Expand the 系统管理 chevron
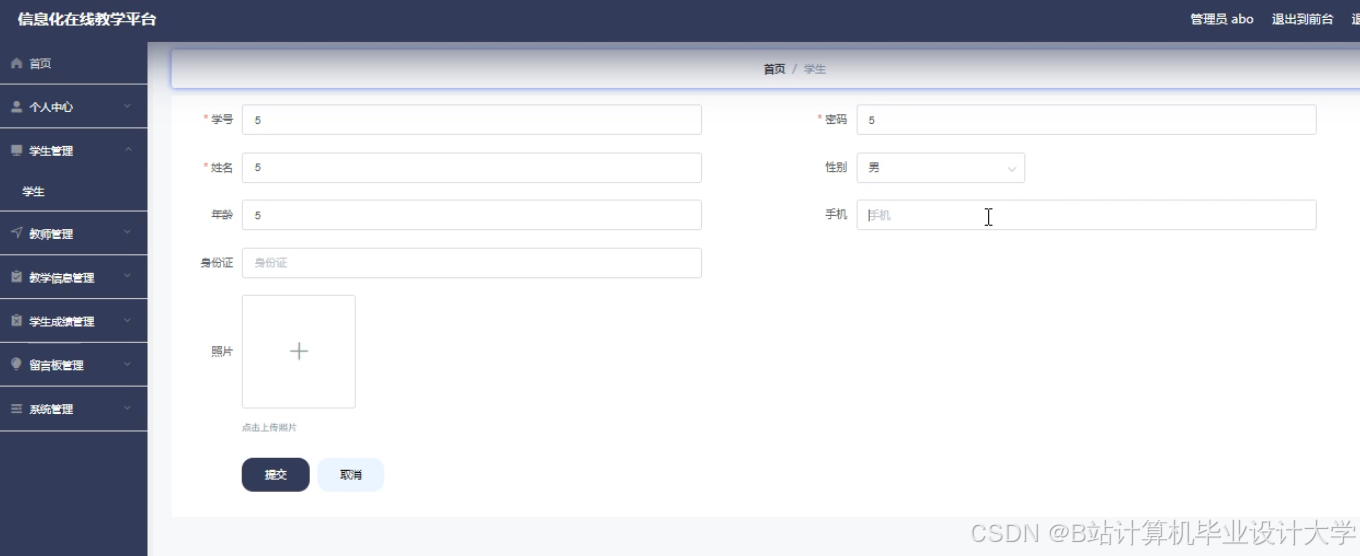The height and width of the screenshot is (556, 1360). tap(128, 409)
